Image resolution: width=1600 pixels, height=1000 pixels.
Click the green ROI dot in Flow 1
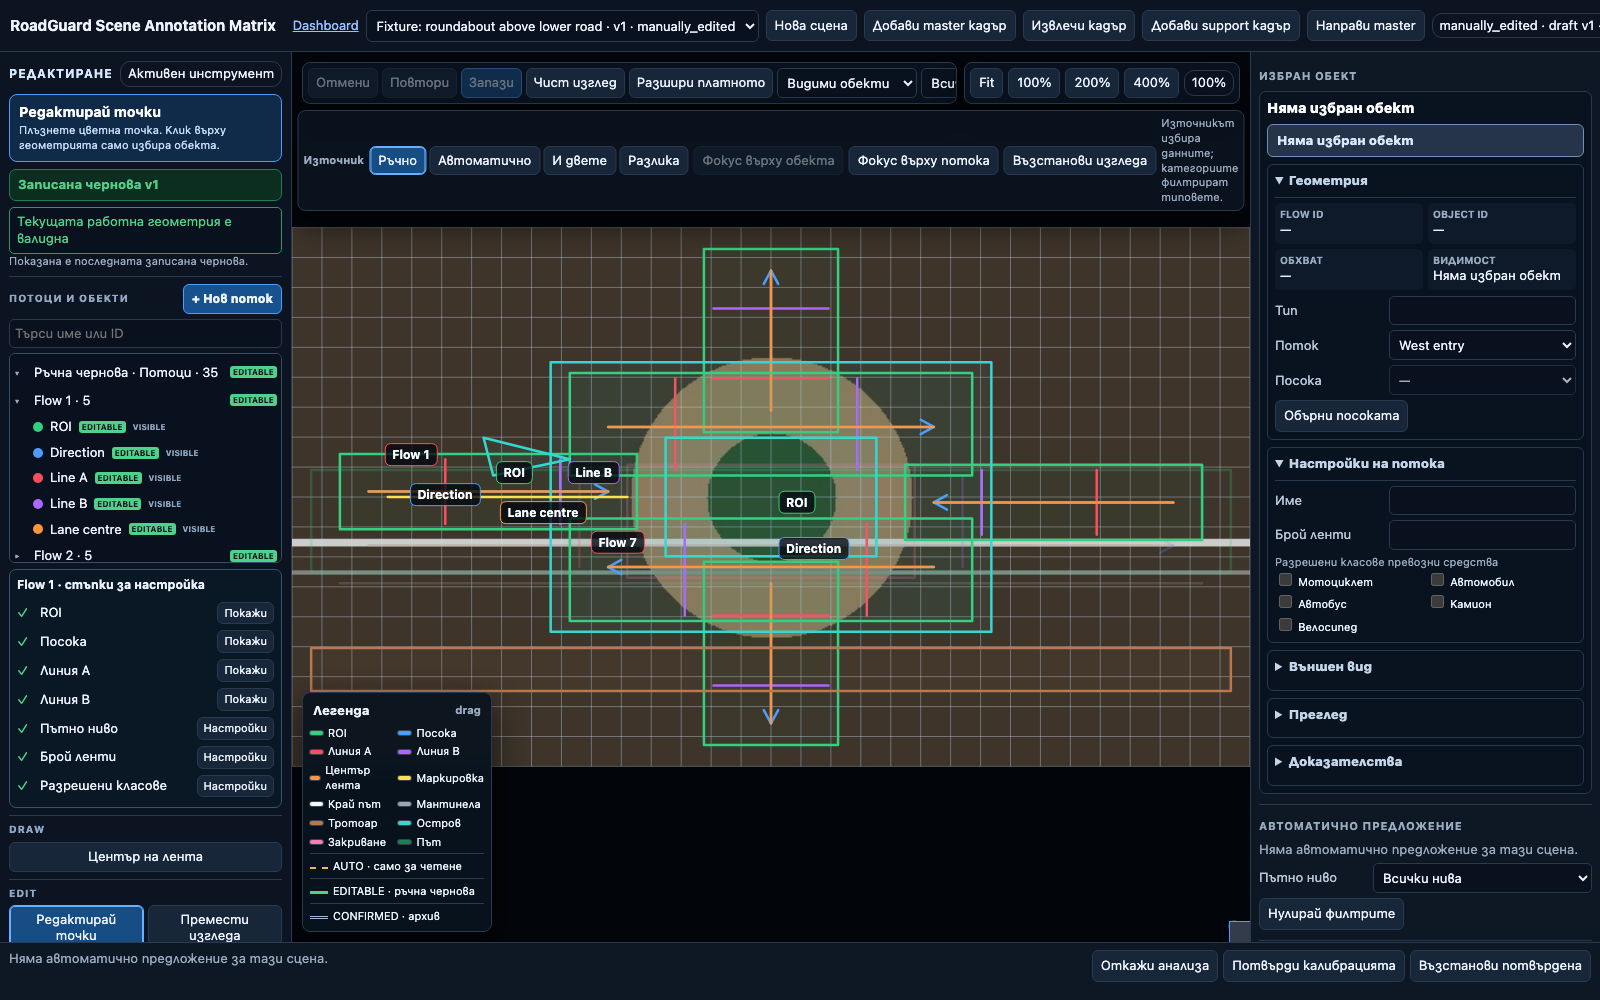click(38, 427)
